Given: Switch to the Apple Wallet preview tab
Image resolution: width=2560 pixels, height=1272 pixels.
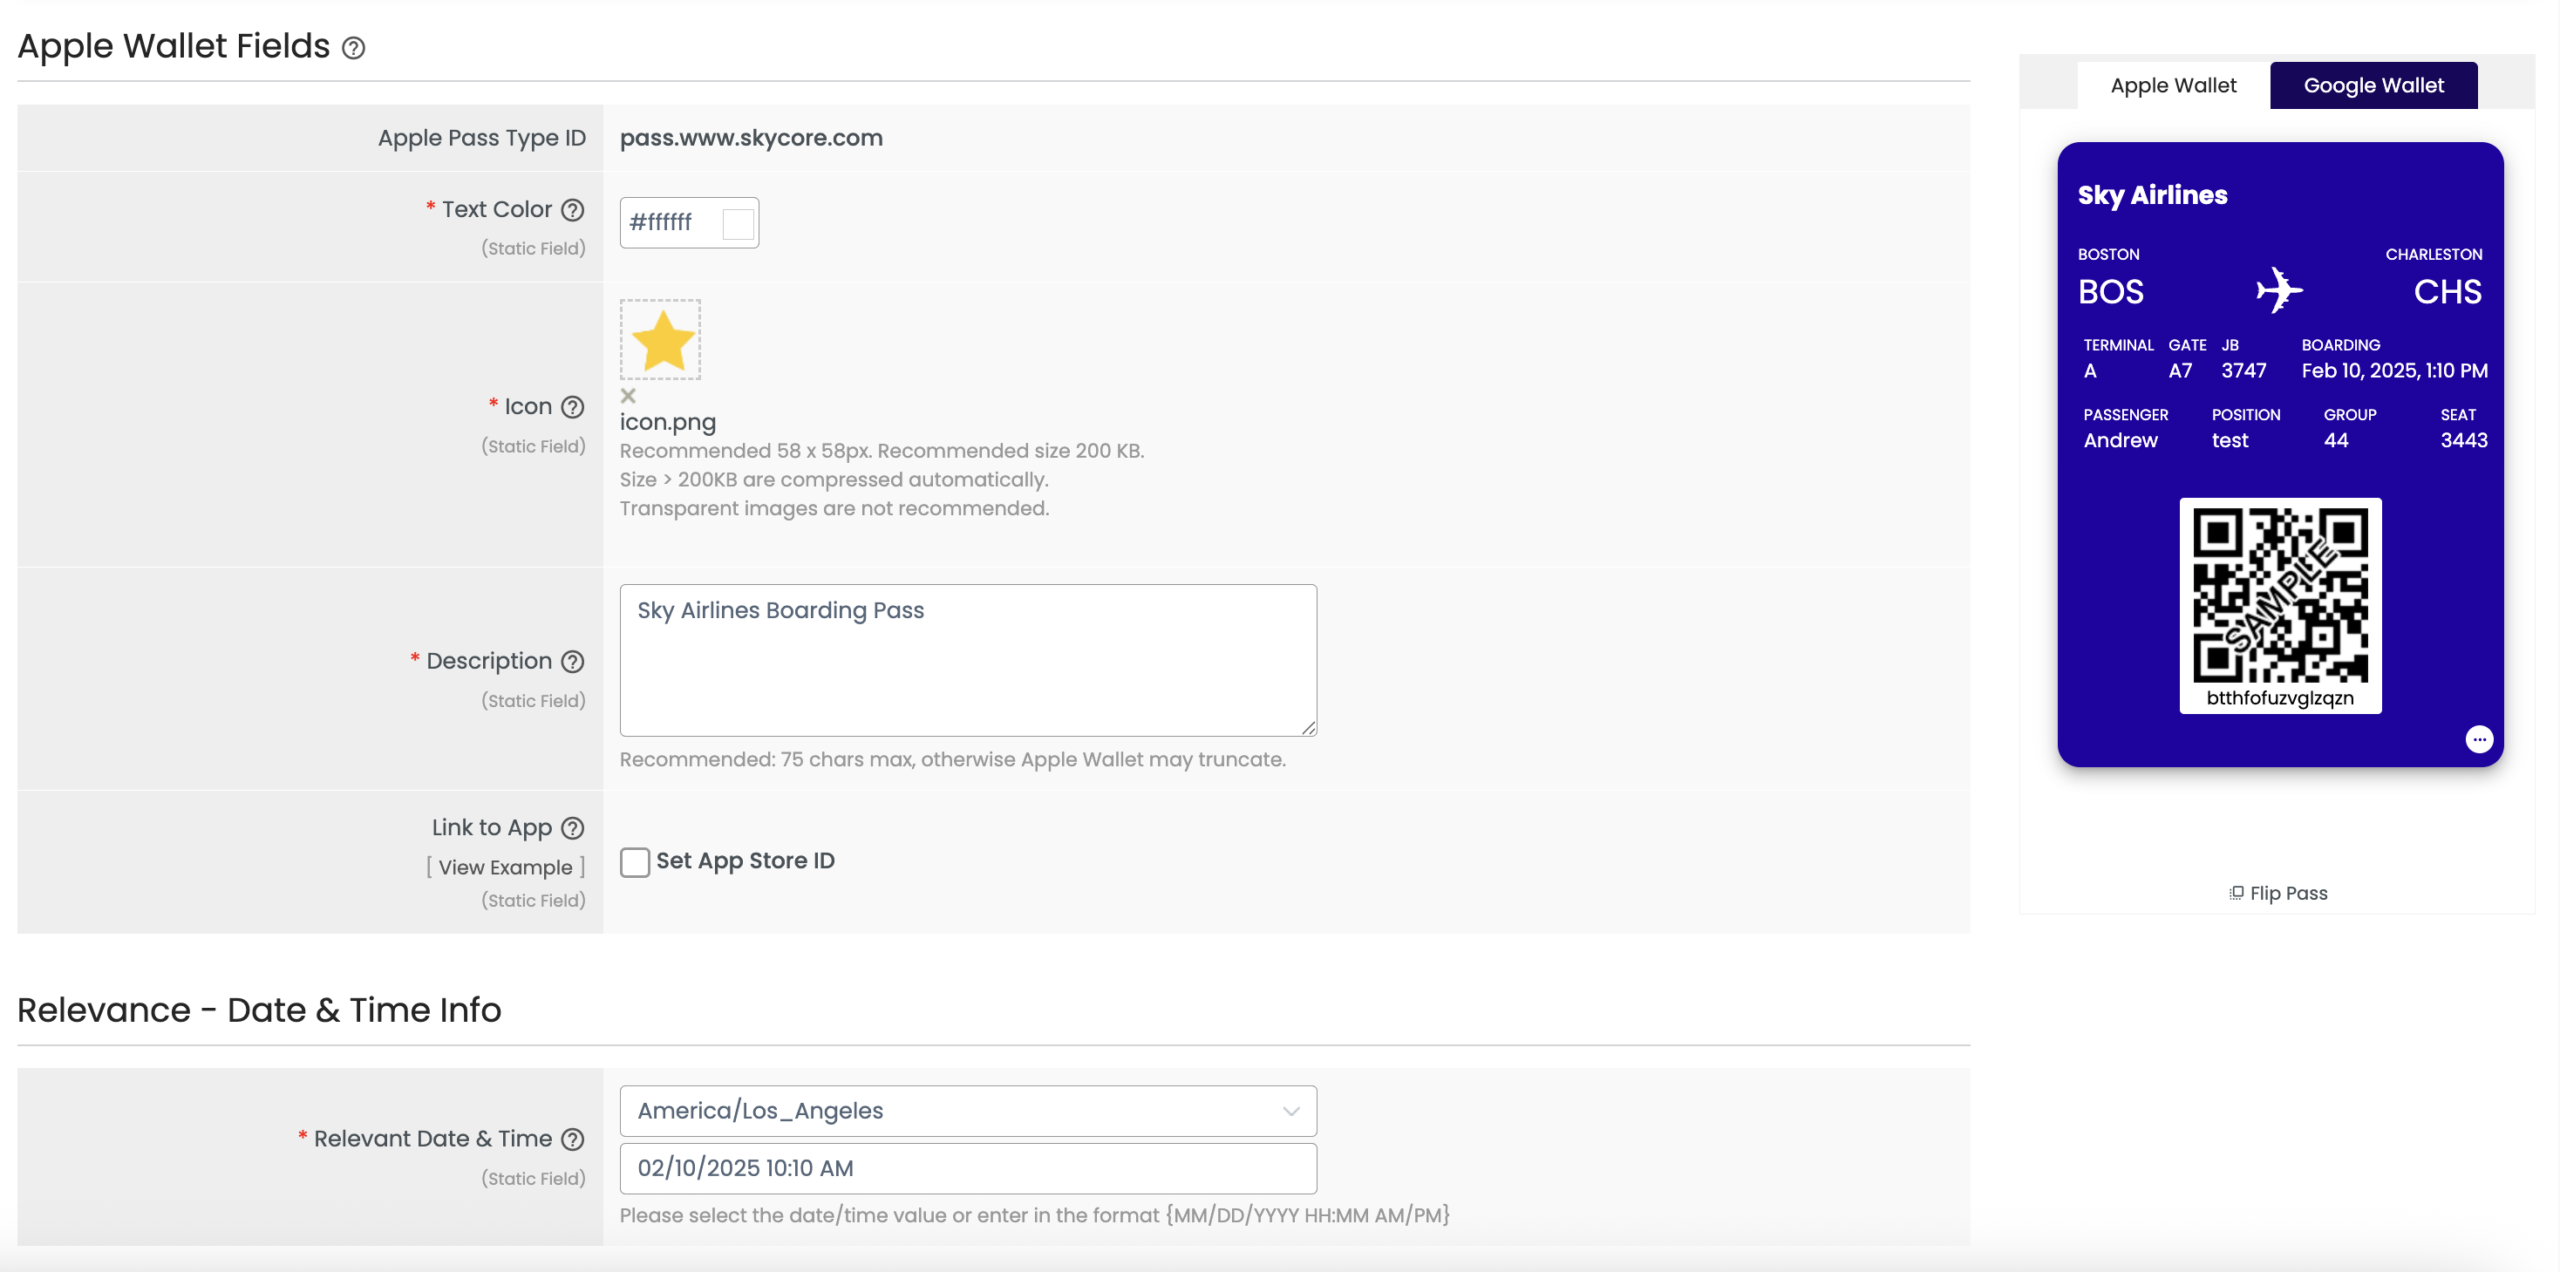Looking at the screenshot, I should (2173, 86).
